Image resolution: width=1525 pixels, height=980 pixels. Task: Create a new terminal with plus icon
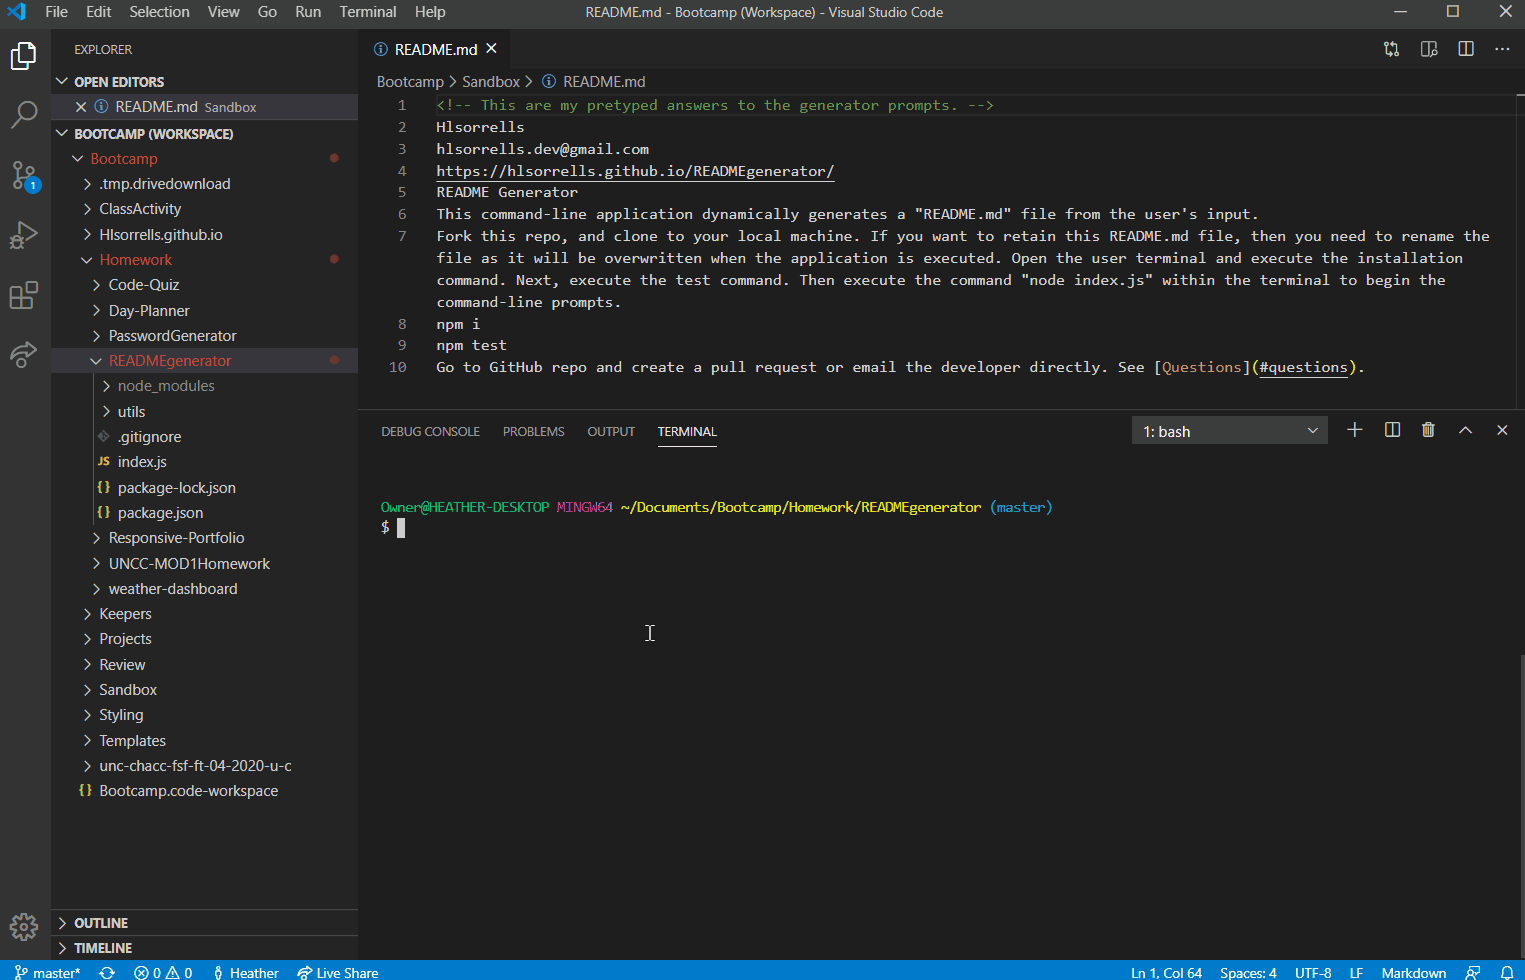click(1355, 430)
